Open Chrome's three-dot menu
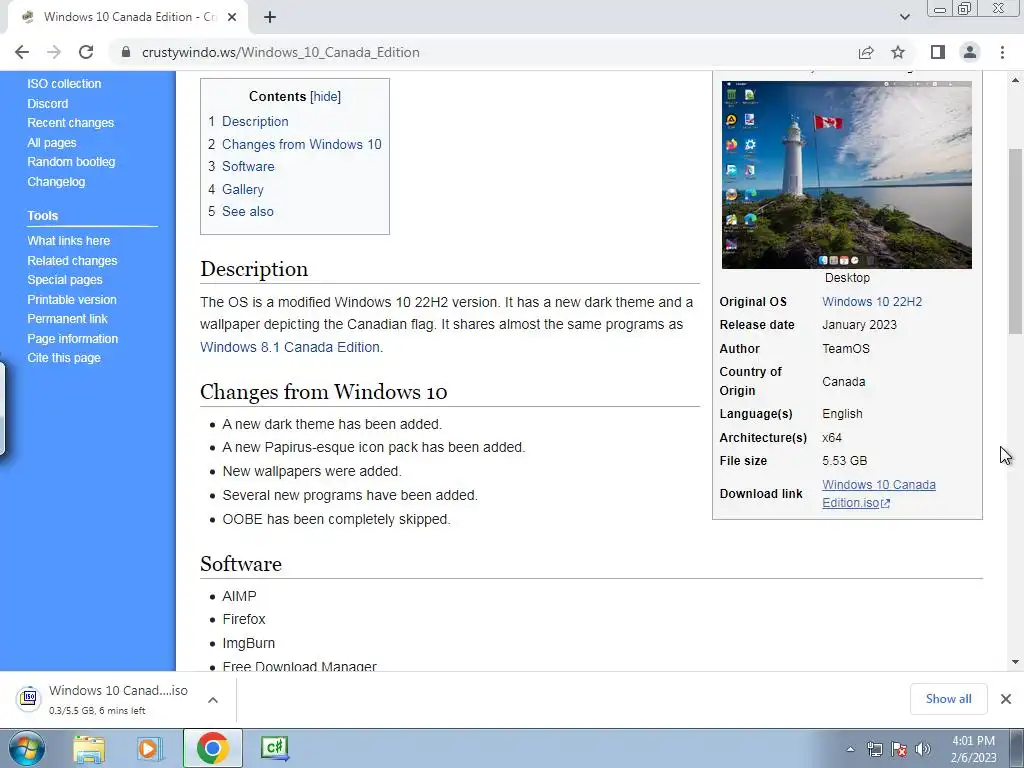The height and width of the screenshot is (768, 1024). [1002, 52]
